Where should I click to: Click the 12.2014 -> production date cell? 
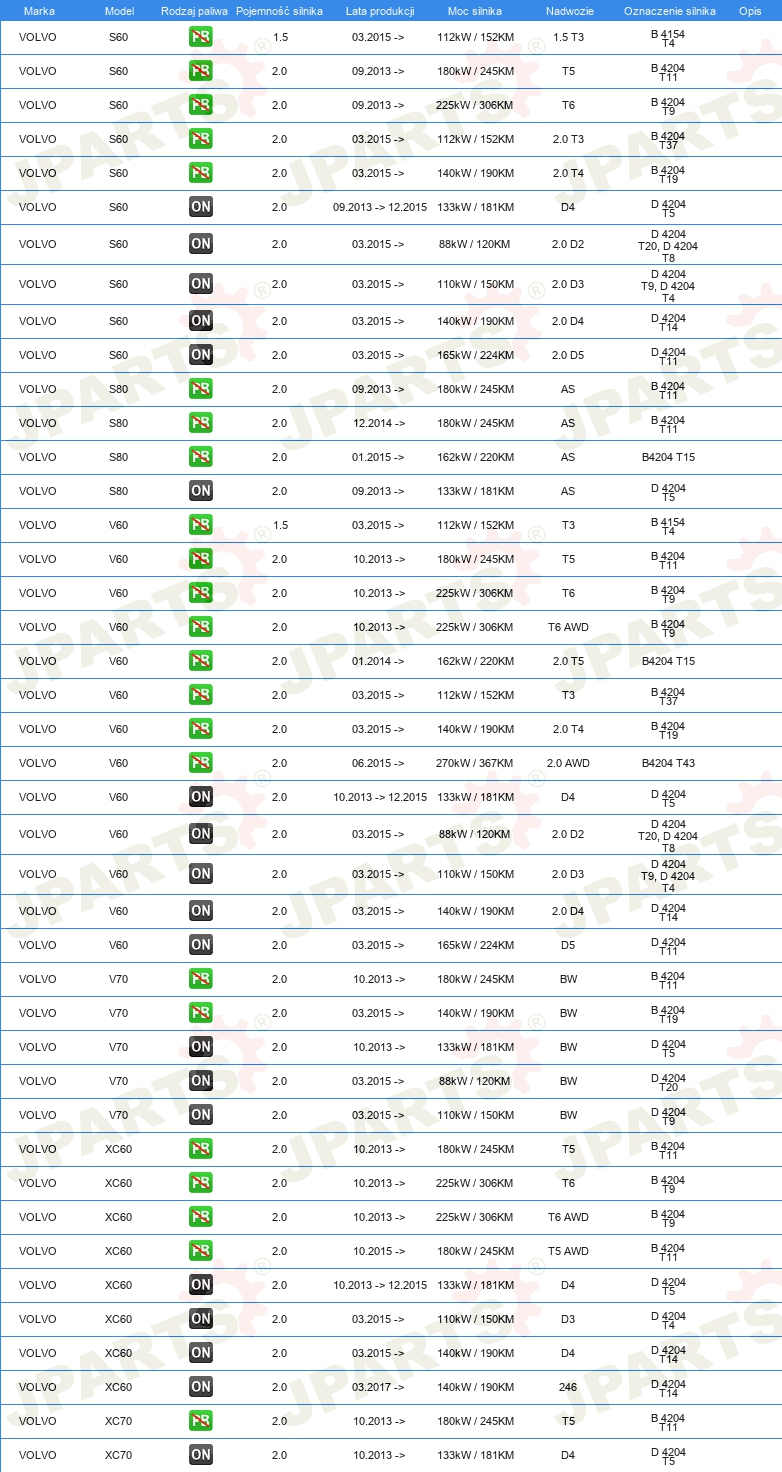pyautogui.click(x=378, y=423)
